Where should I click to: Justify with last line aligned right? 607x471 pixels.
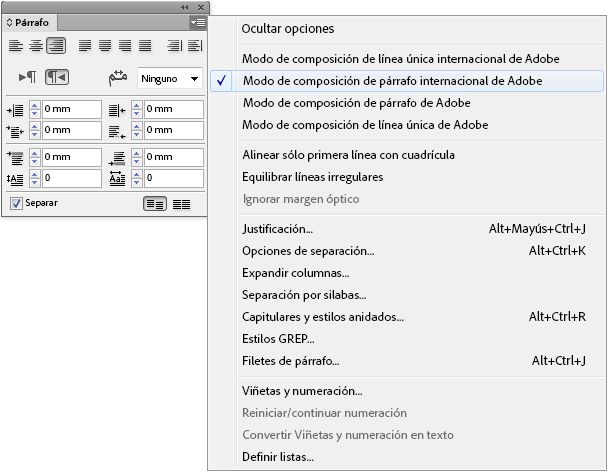pyautogui.click(x=125, y=46)
